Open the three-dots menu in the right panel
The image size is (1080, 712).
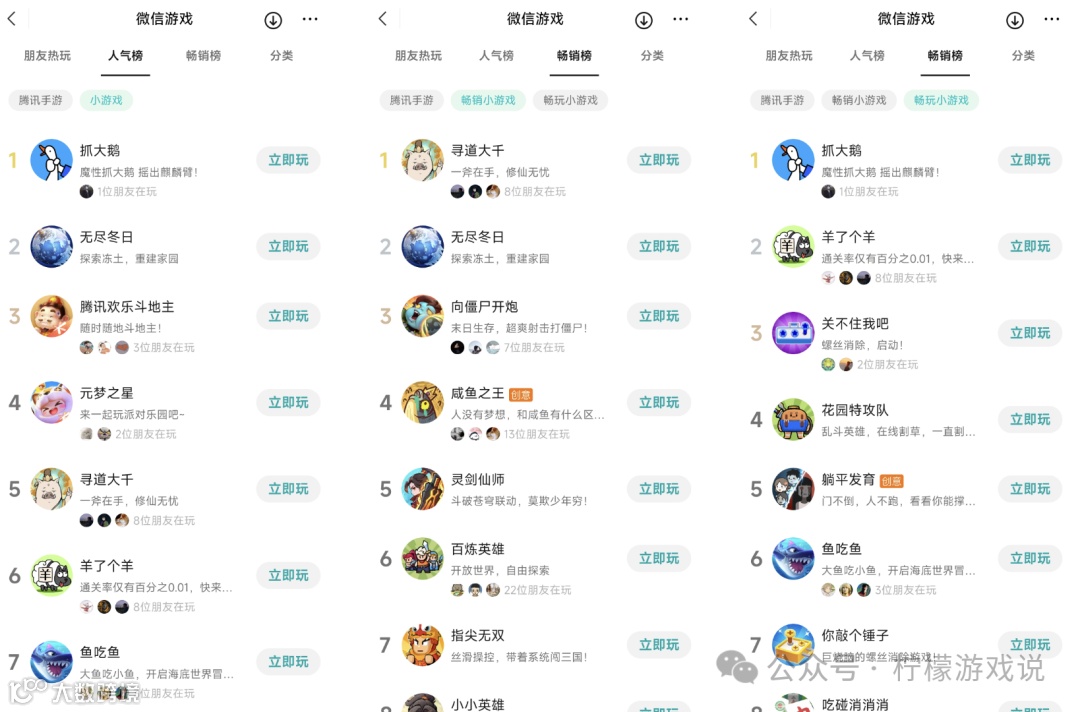1052,19
